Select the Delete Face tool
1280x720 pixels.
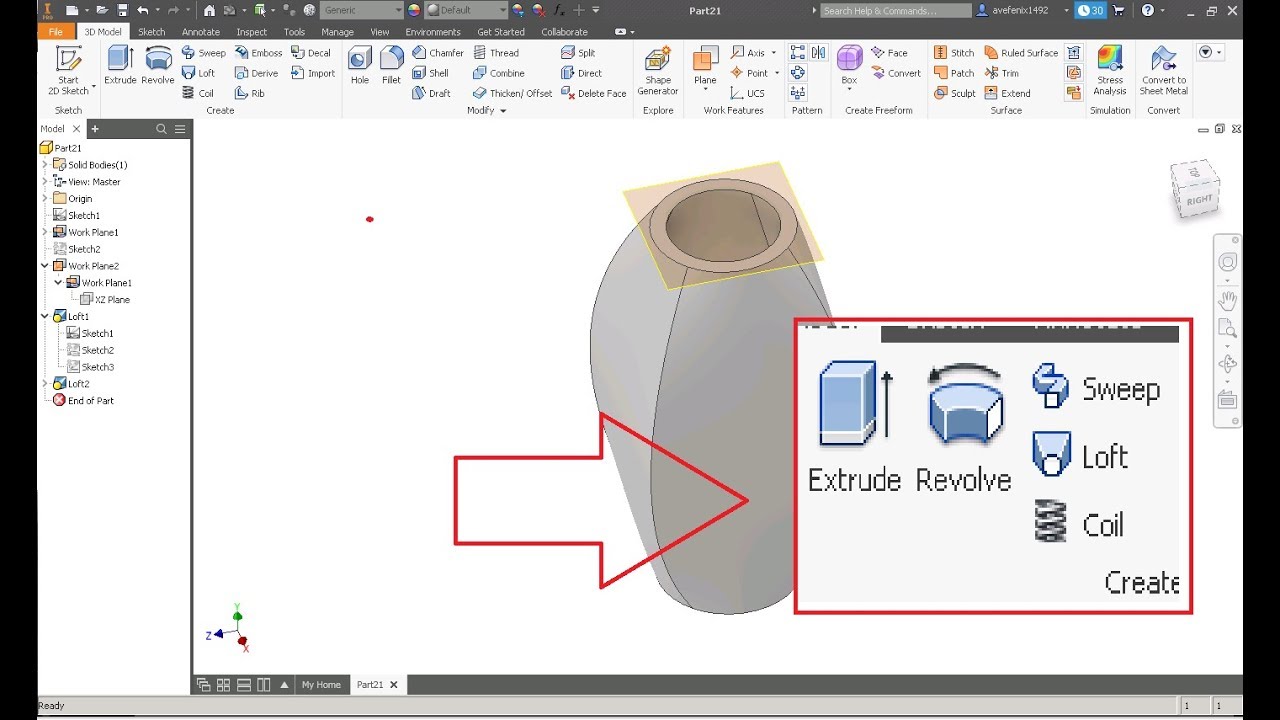594,93
